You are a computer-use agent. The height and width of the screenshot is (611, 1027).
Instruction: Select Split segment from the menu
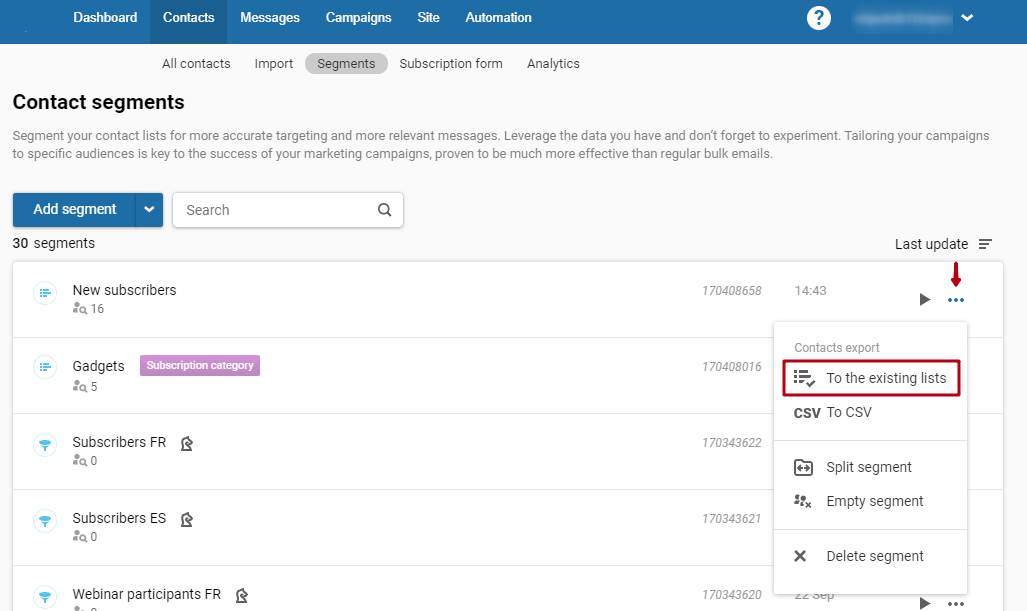[x=870, y=467]
